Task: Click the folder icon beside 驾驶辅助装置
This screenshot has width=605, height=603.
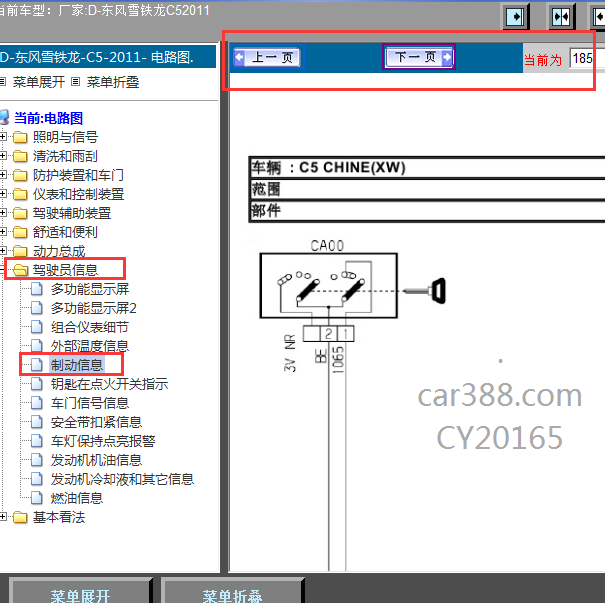Action: (x=20, y=213)
